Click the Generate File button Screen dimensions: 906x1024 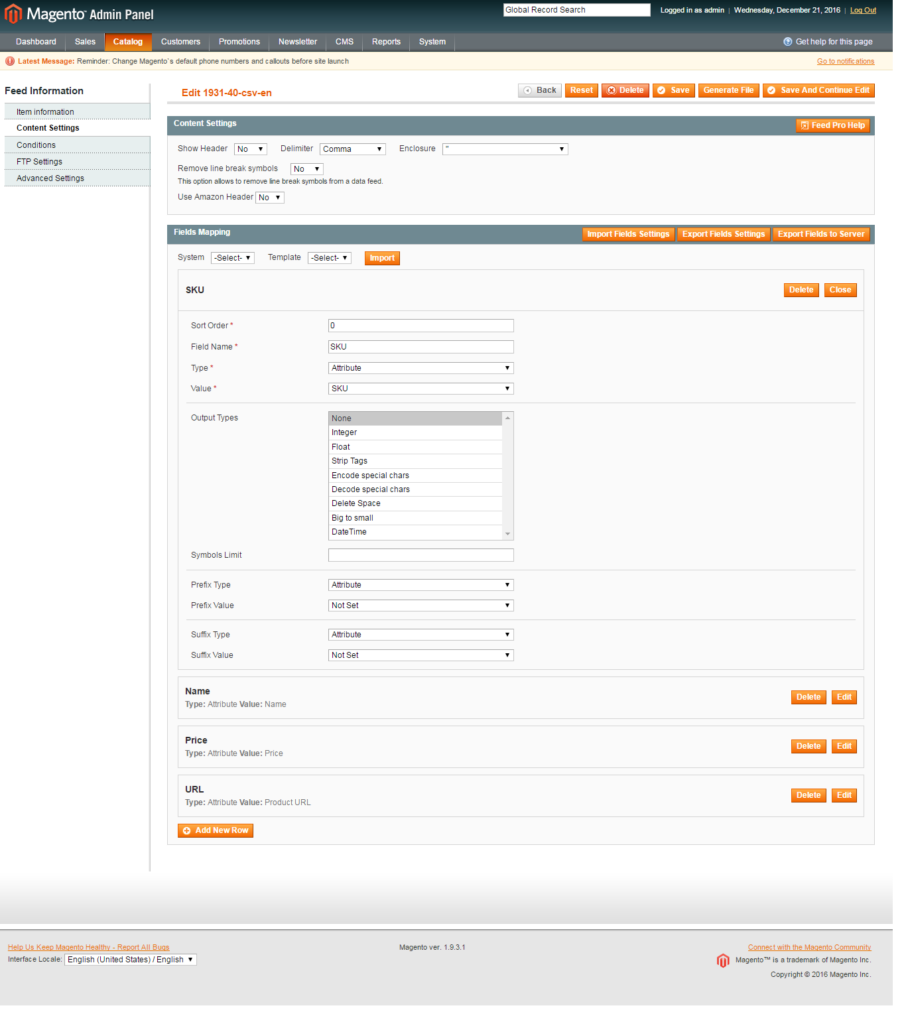point(728,91)
